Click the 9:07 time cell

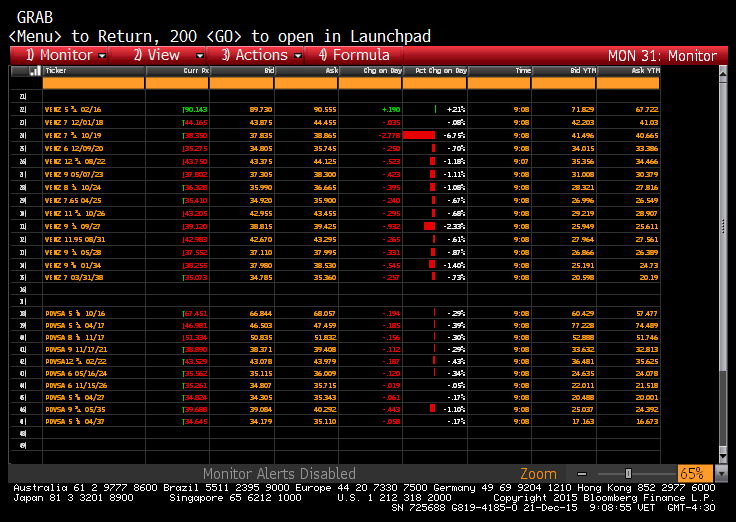point(521,161)
